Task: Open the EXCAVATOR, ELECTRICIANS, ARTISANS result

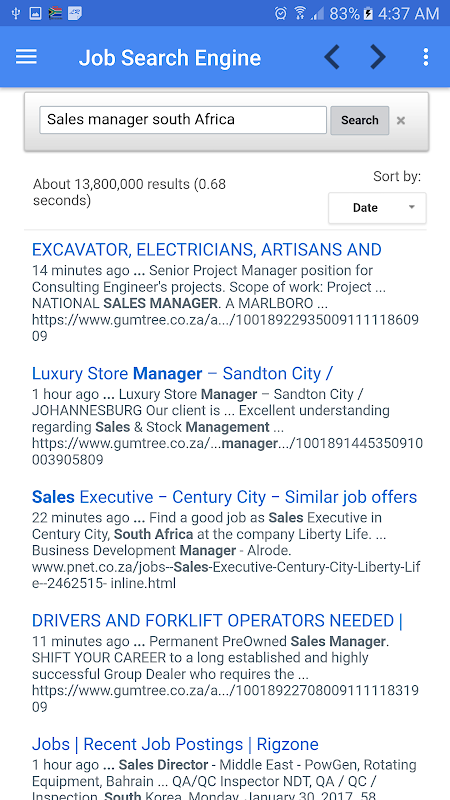Action: 207,249
